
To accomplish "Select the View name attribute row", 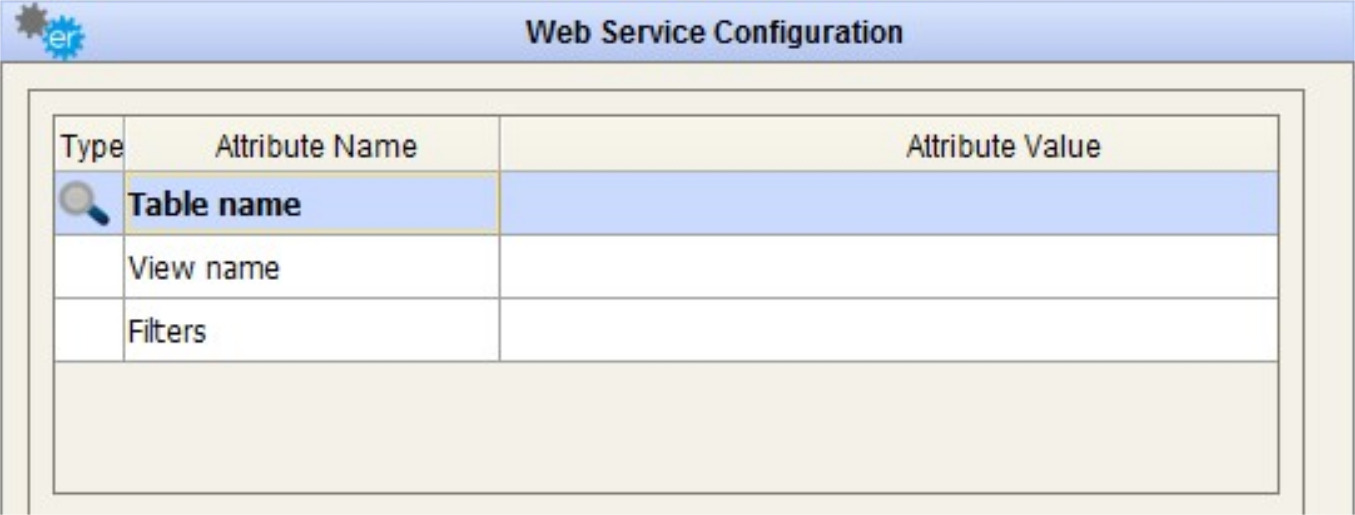I will (311, 268).
